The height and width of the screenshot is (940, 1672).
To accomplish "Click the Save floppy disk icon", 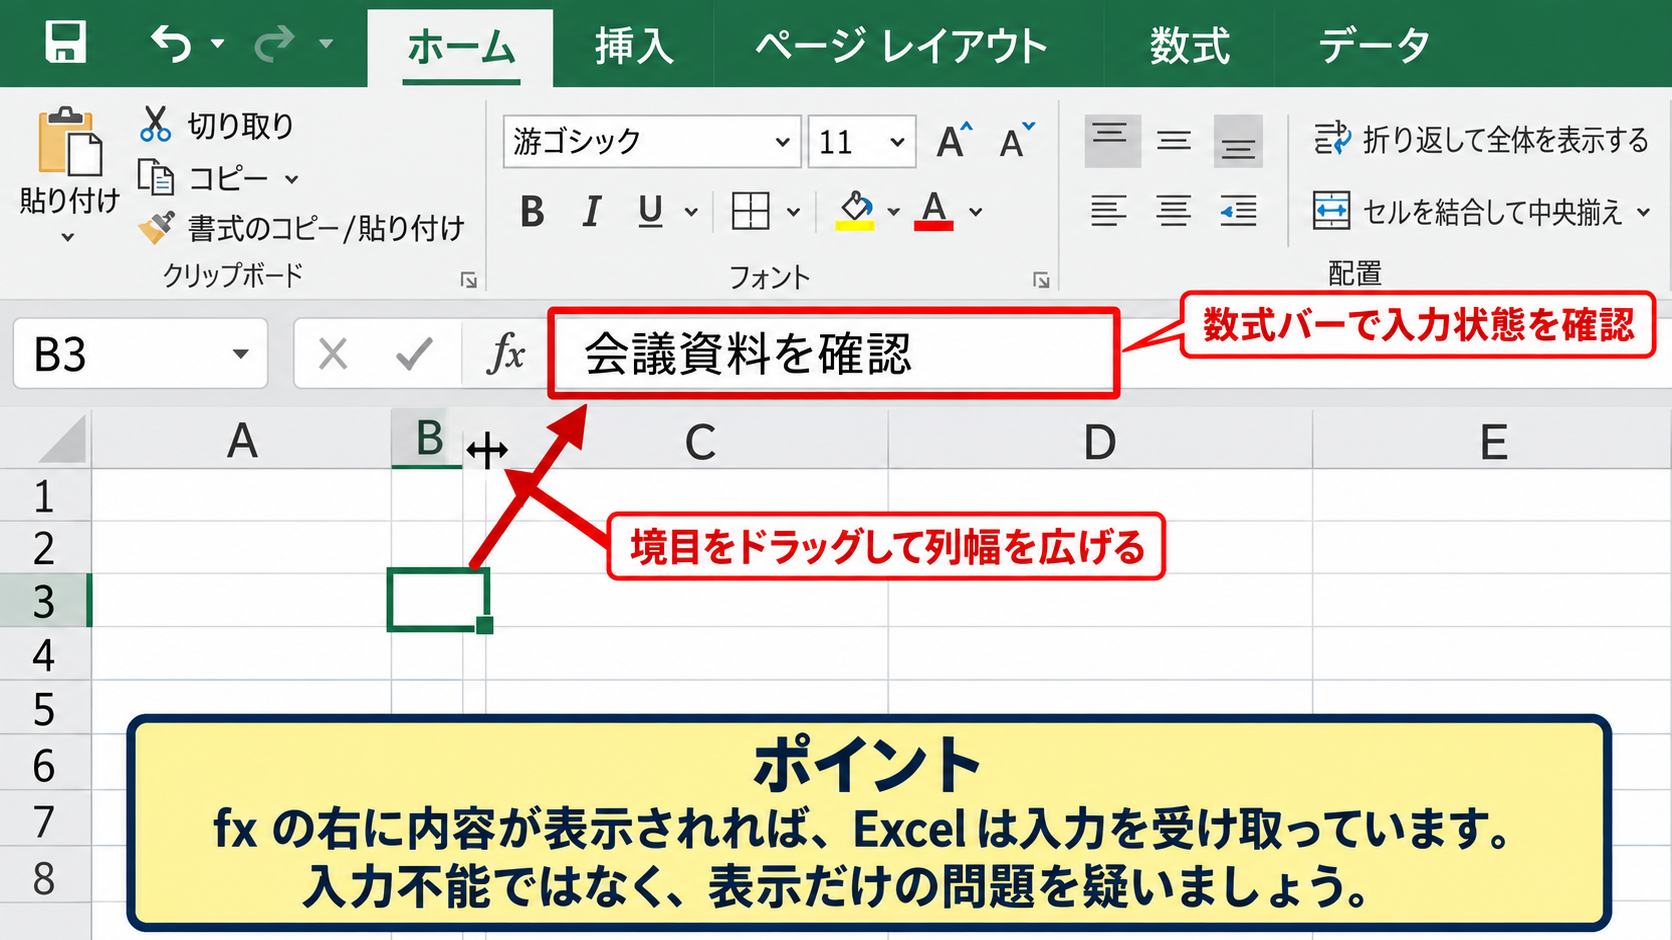I will point(66,43).
